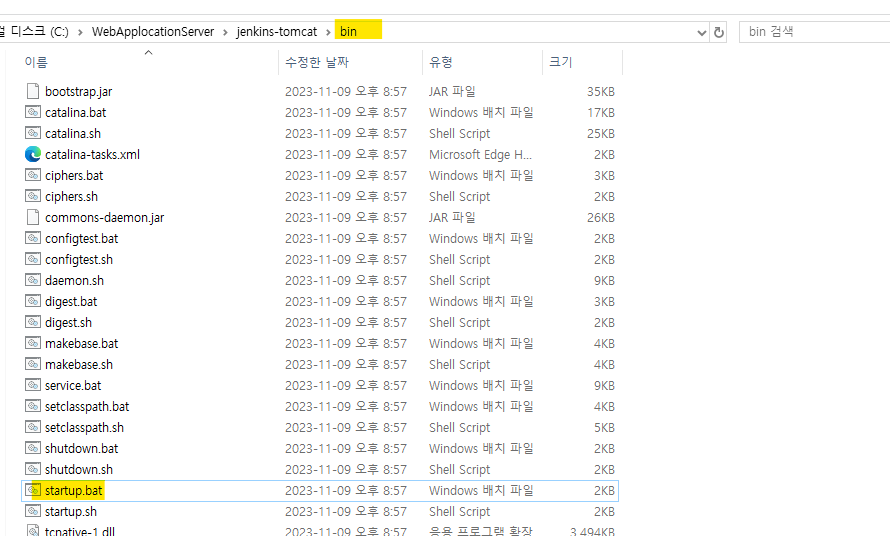Click the bin segment in the address bar

pos(349,32)
